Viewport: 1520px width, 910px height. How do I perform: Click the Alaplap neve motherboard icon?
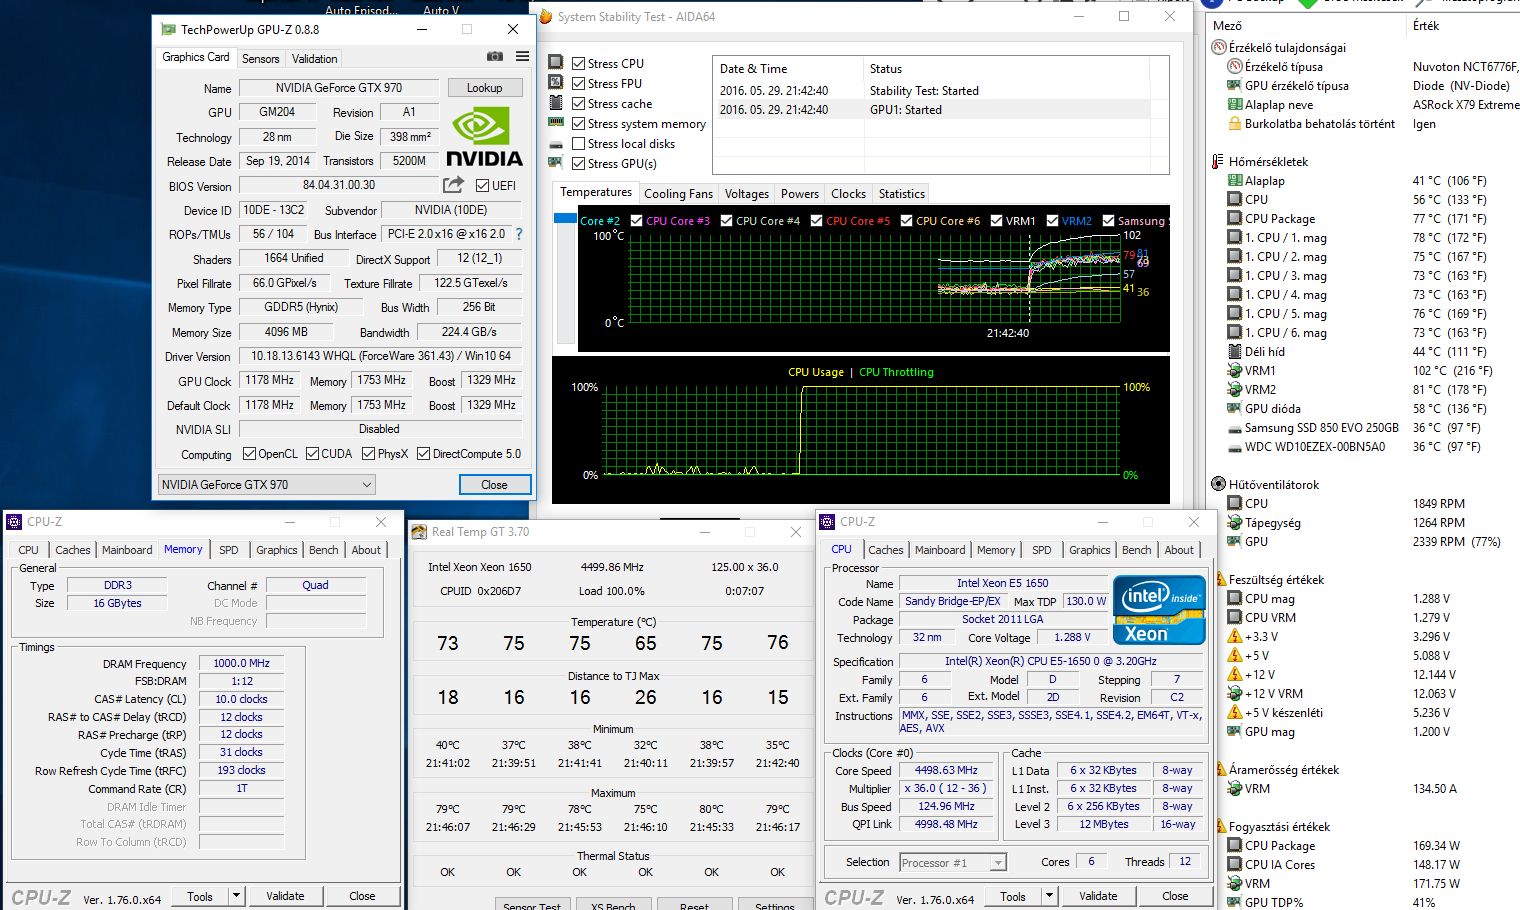point(1235,105)
